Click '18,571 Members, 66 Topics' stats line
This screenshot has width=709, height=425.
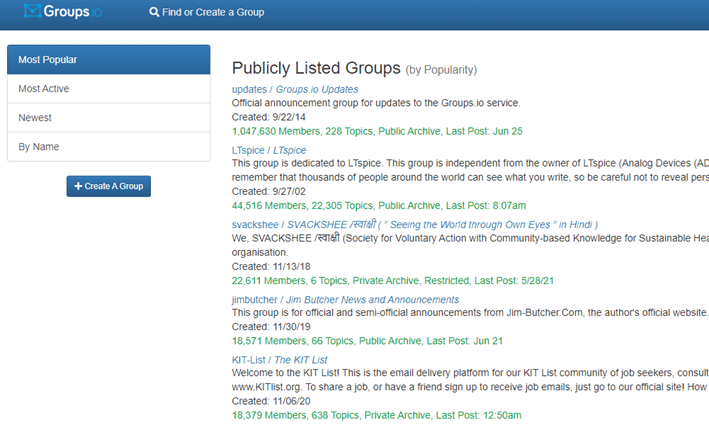(x=367, y=341)
